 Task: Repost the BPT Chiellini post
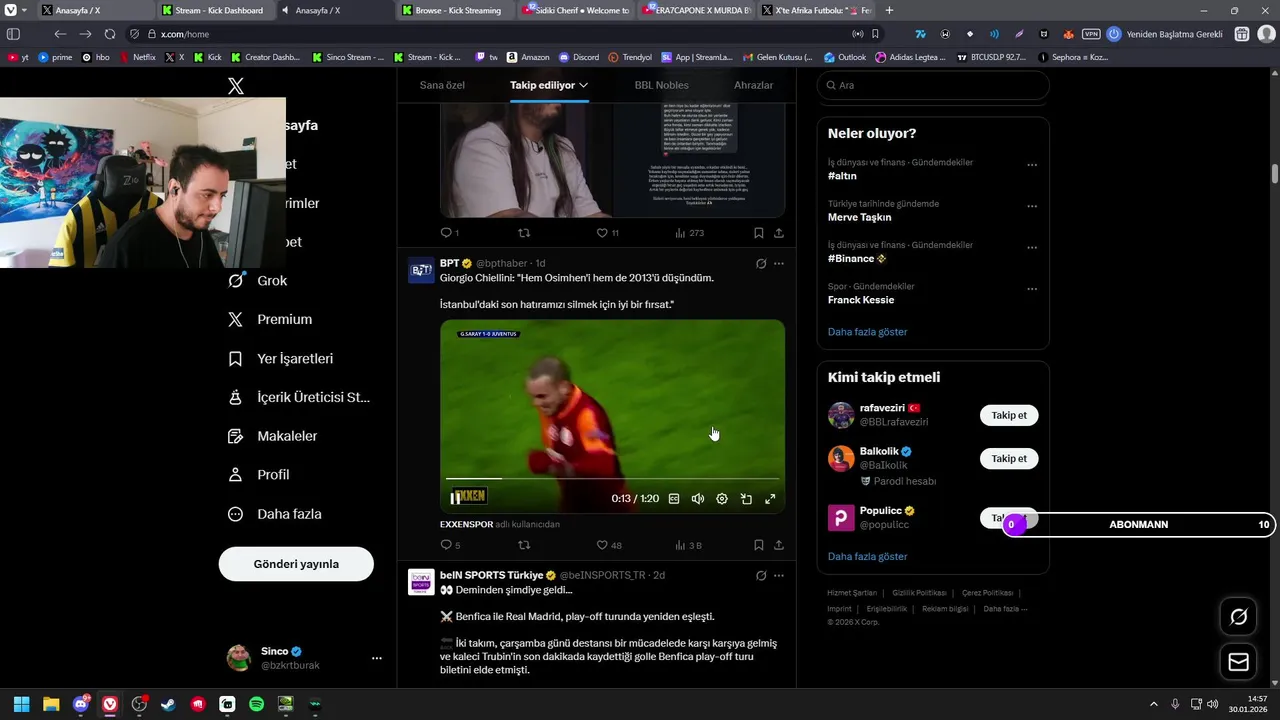tap(524, 545)
